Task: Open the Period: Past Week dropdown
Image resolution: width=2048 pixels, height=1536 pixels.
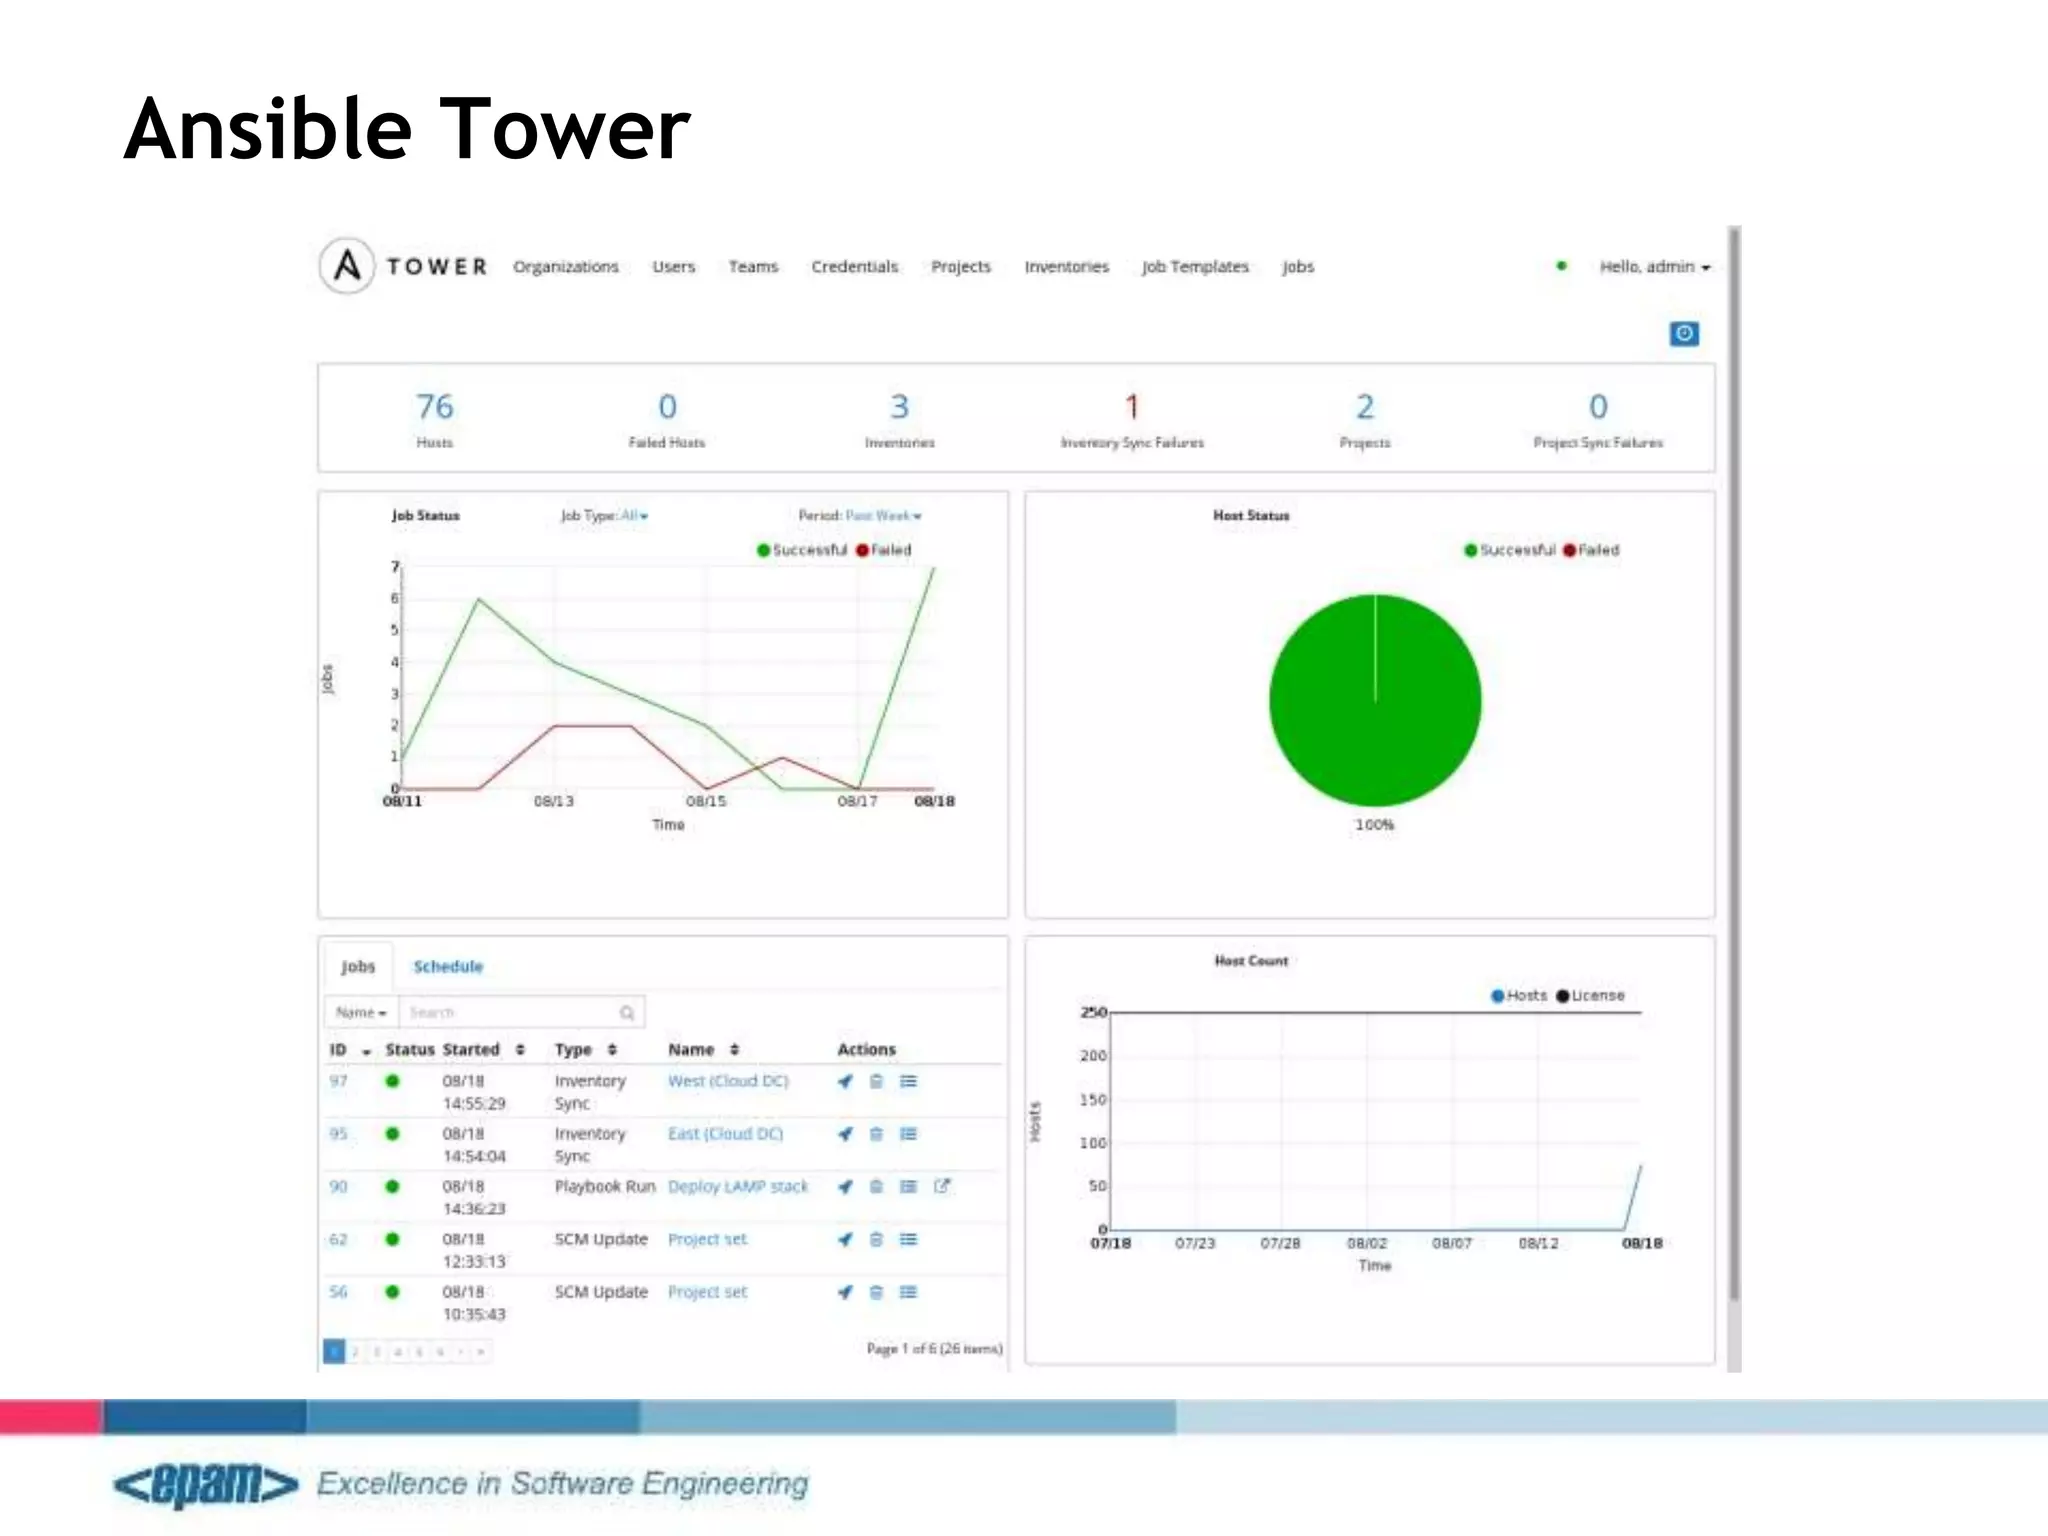Action: coord(860,516)
